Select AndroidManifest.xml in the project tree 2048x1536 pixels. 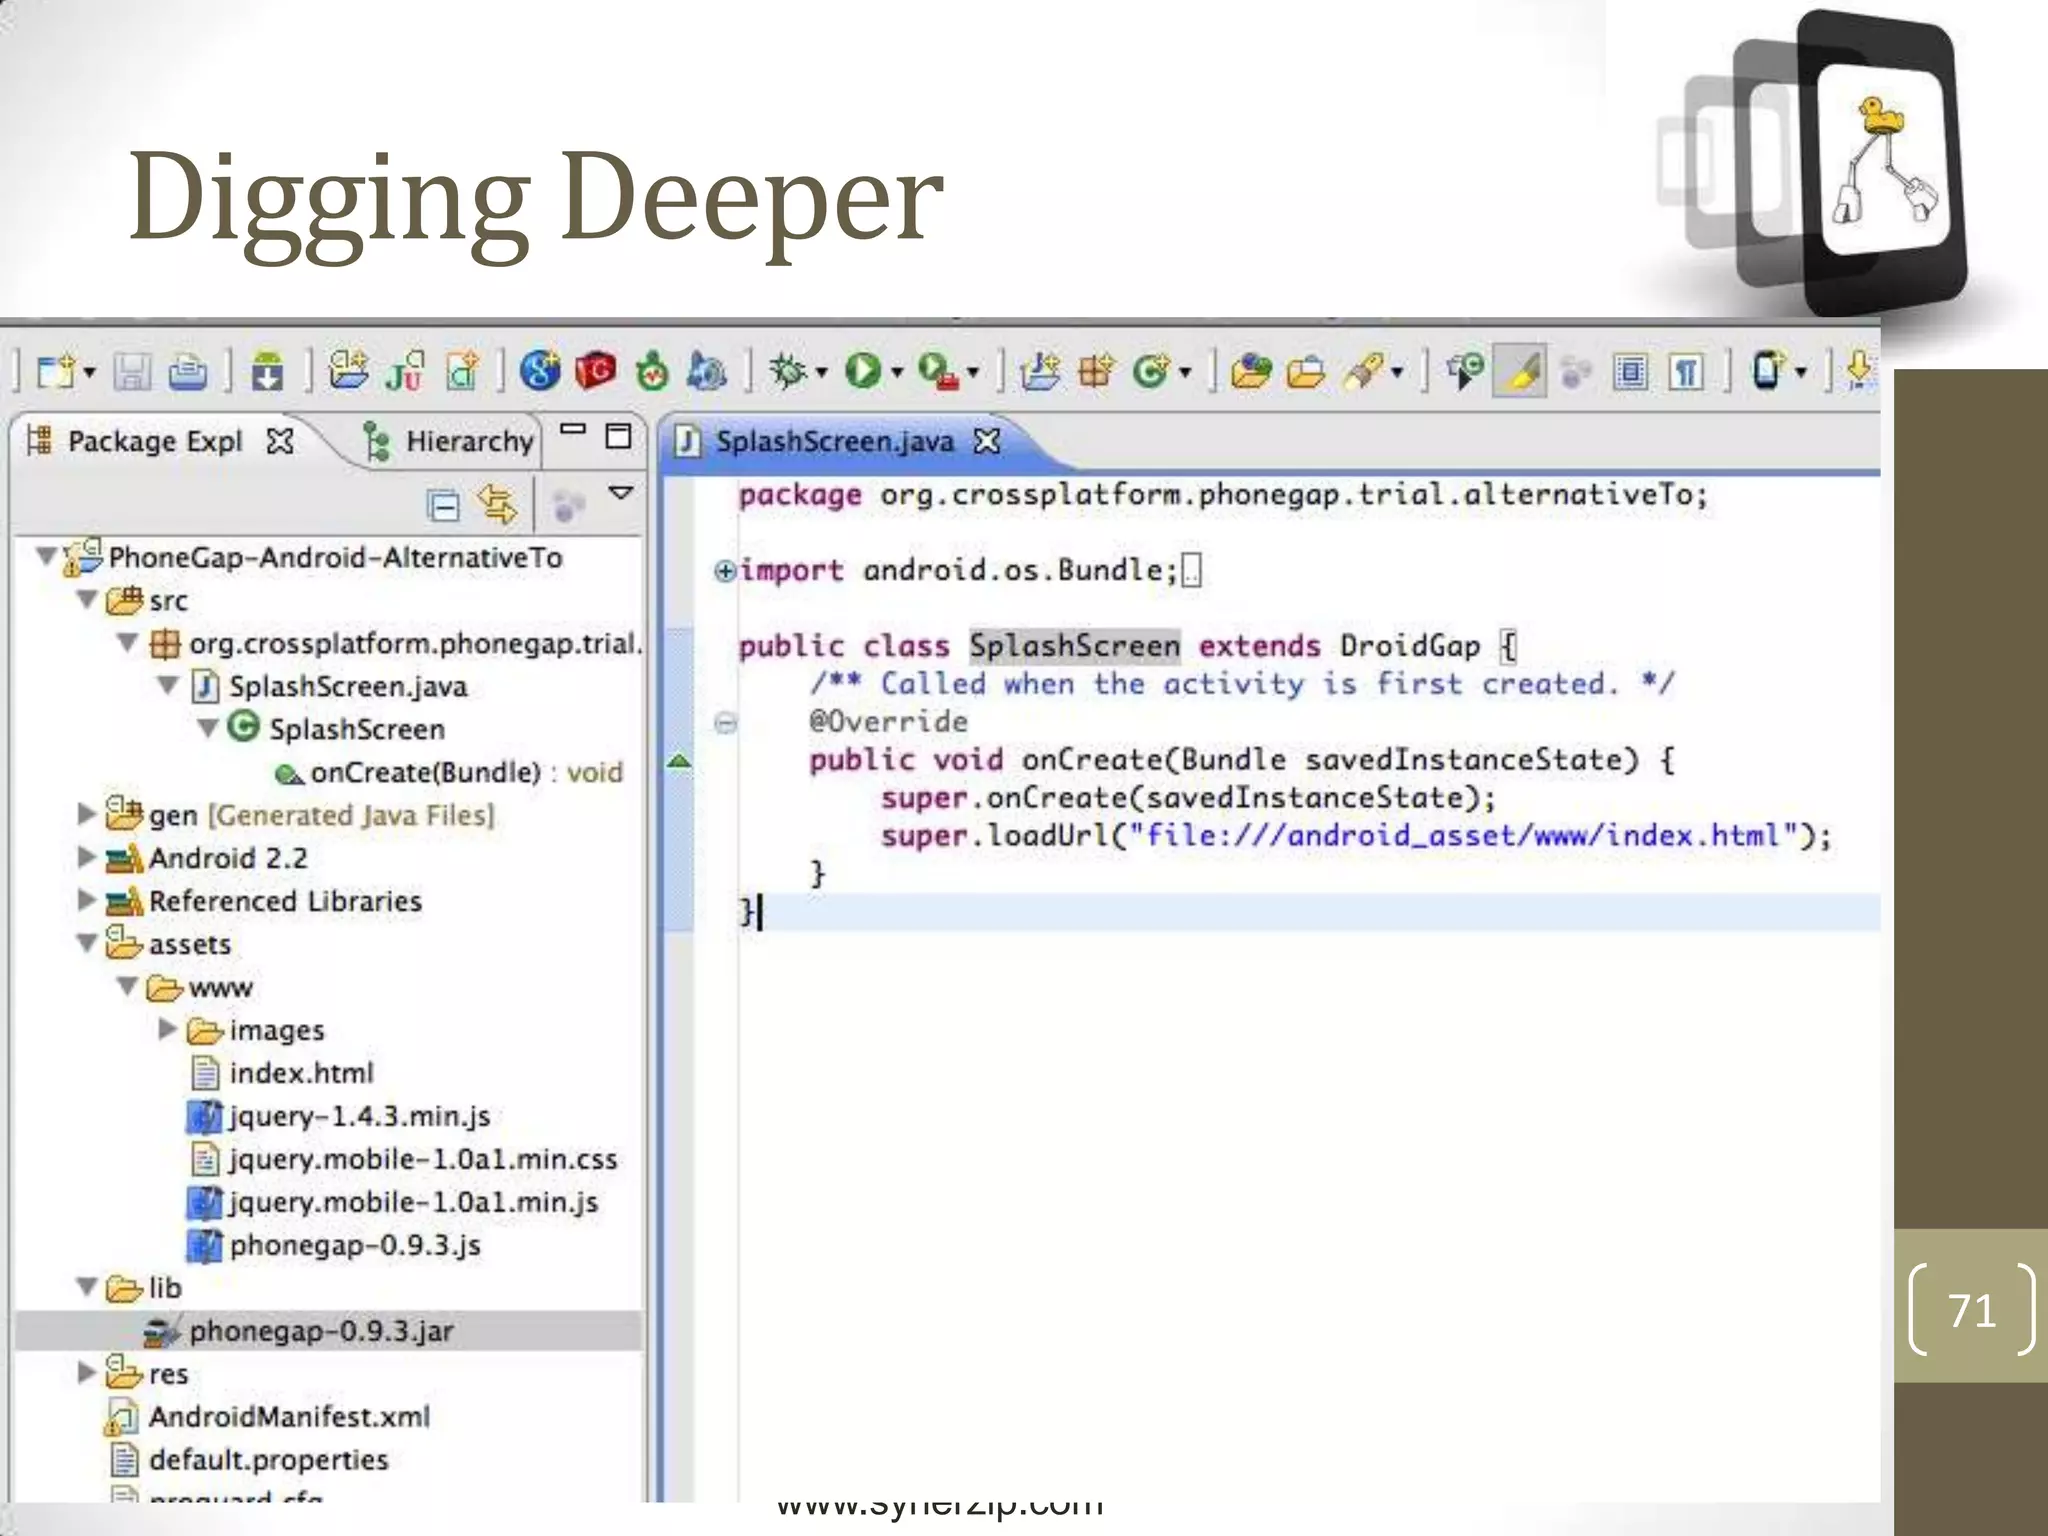[288, 1417]
